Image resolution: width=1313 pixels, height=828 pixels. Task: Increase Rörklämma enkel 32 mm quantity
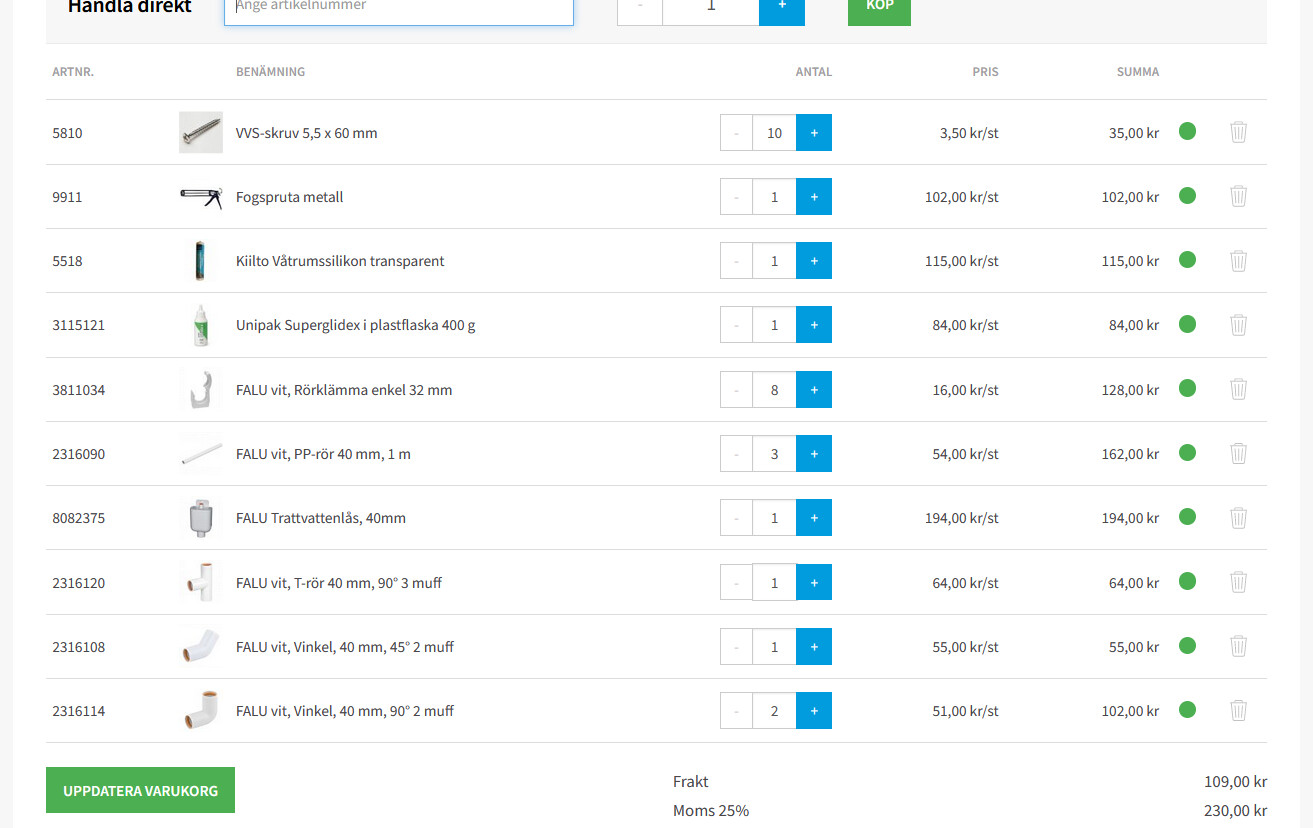point(814,390)
